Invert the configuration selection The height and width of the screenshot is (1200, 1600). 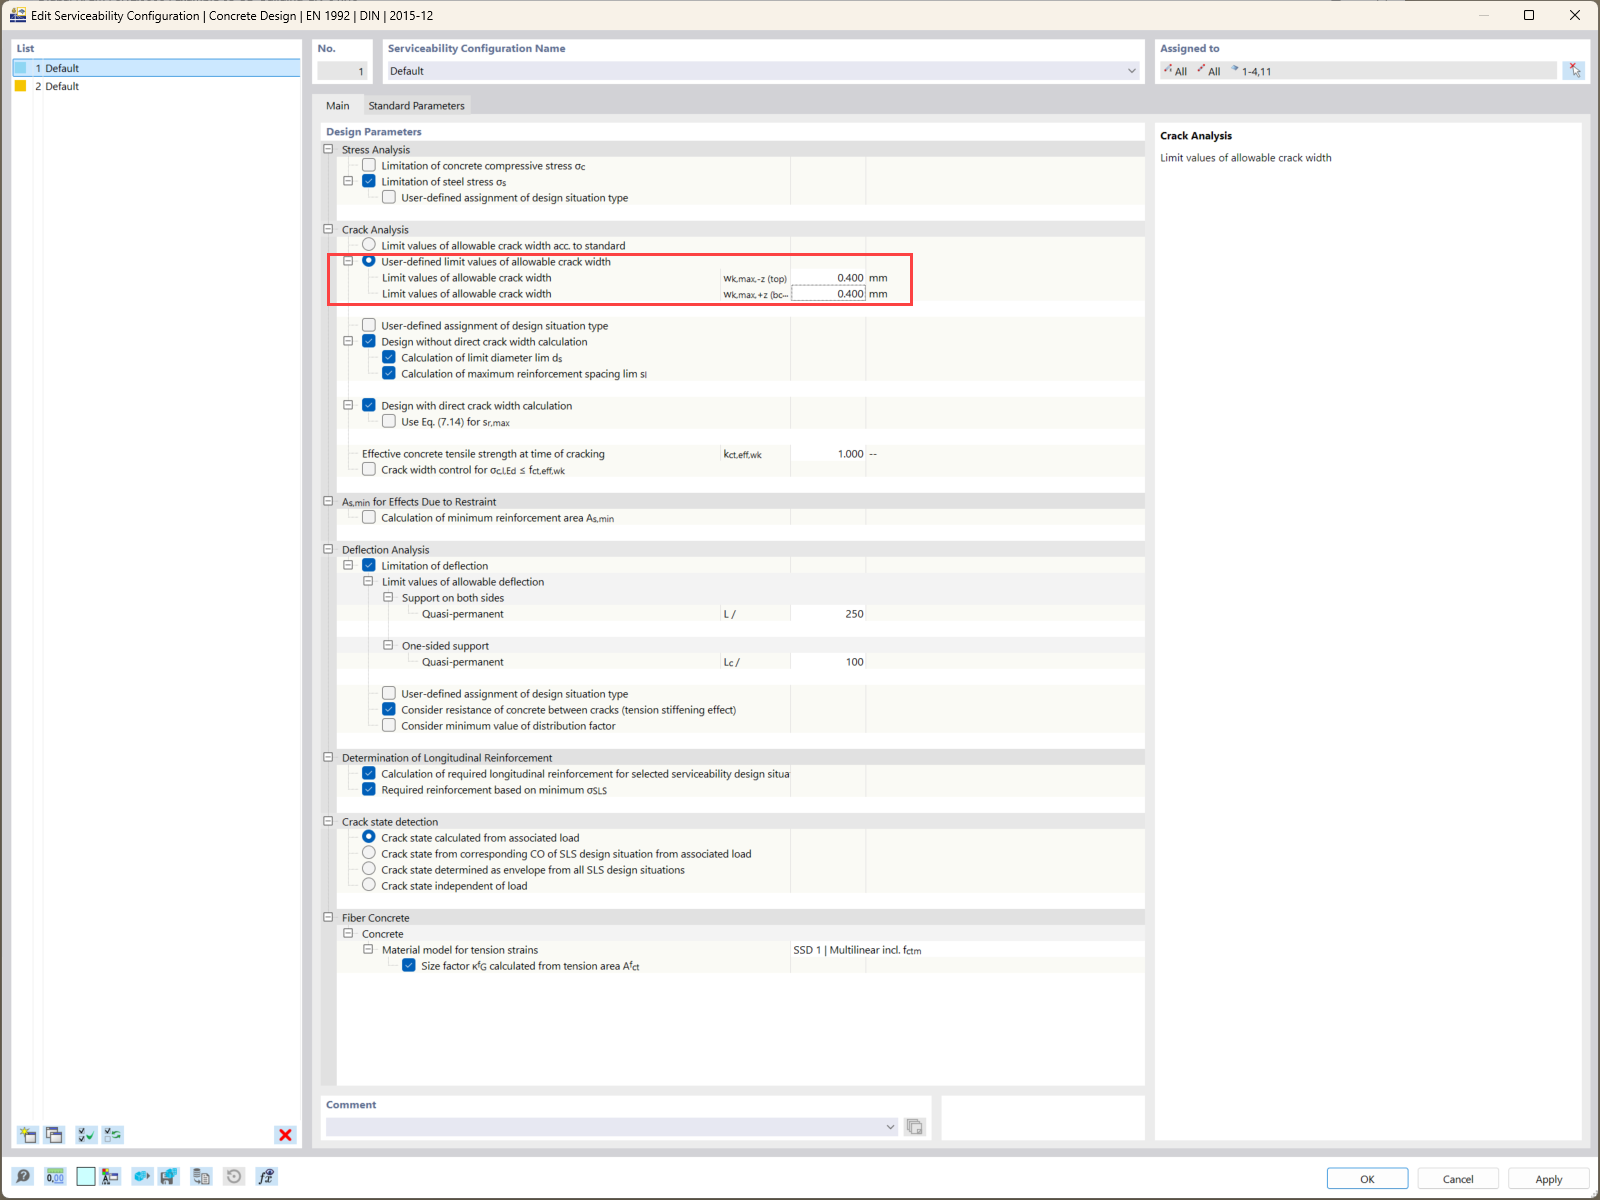pos(112,1135)
